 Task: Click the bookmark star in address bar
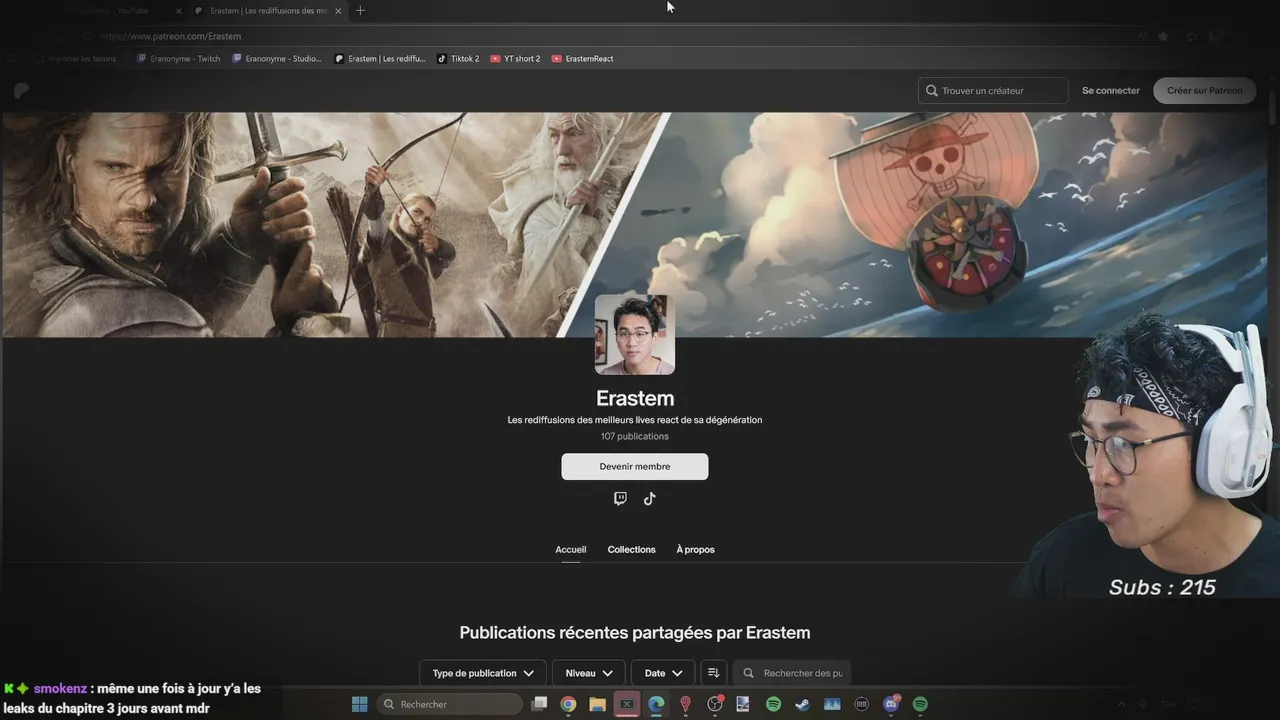click(x=1163, y=36)
